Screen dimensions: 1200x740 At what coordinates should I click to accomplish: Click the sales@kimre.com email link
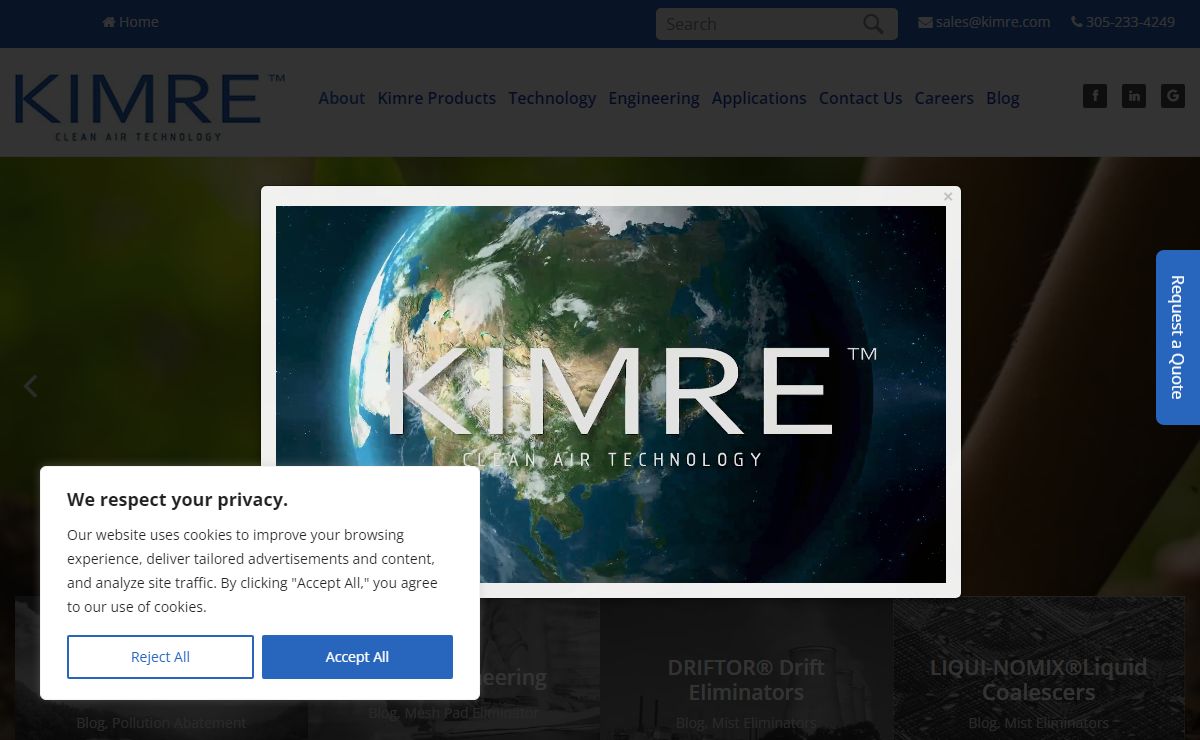984,22
